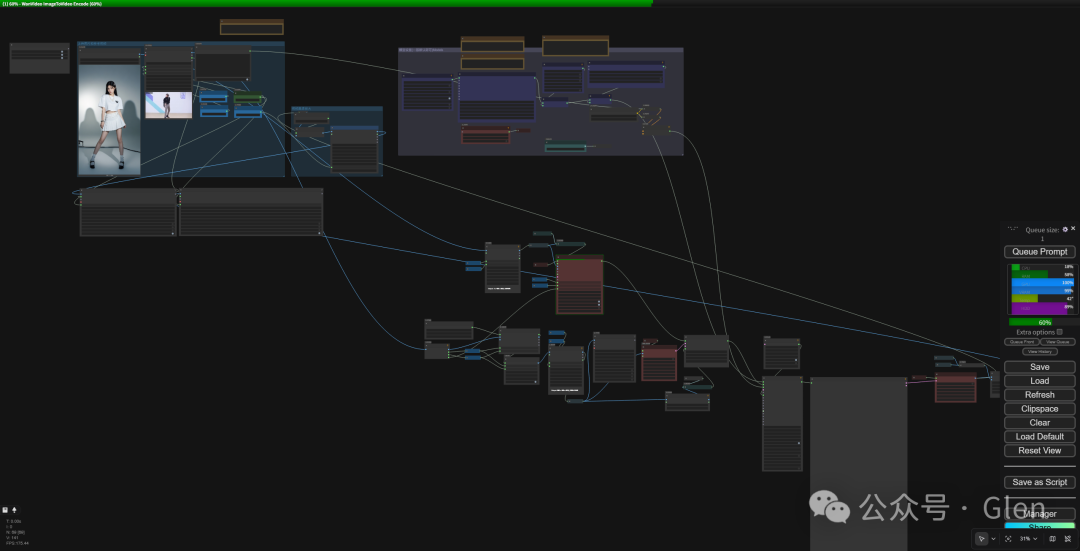The image size is (1080, 551).
Task: Click the WanVideo ImageToVideo Encode title text
Action: point(54,3)
